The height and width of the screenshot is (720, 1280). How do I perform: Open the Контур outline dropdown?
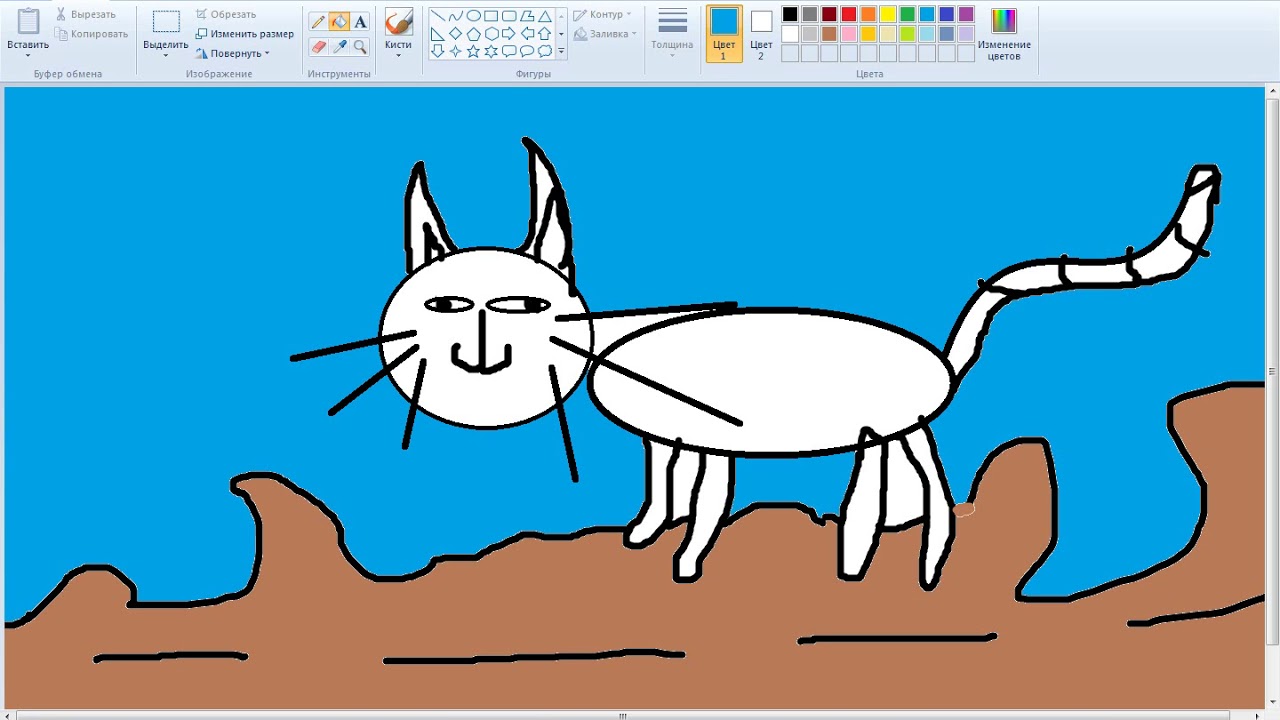(602, 15)
